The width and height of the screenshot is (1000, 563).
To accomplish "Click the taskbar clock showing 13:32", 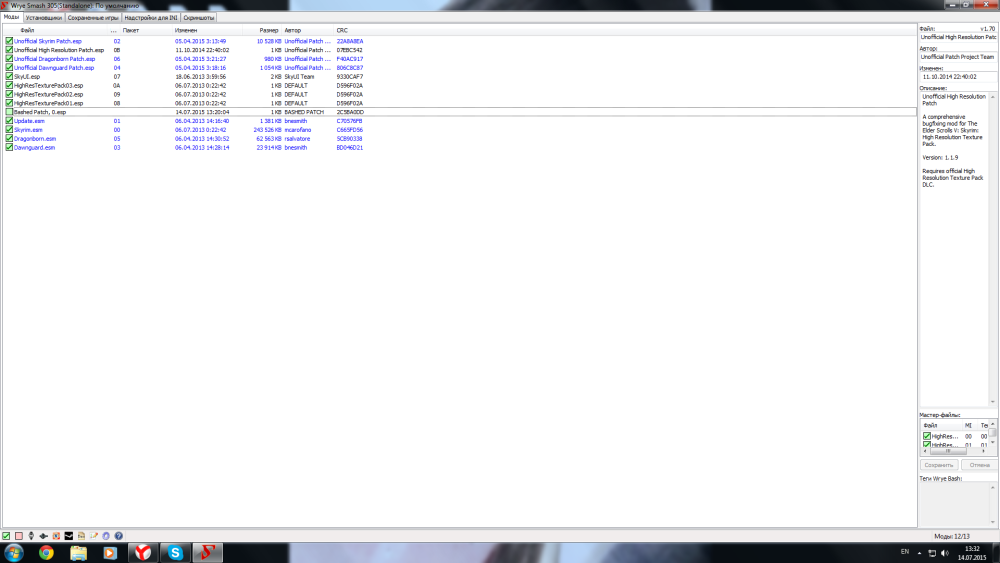I will click(x=972, y=553).
